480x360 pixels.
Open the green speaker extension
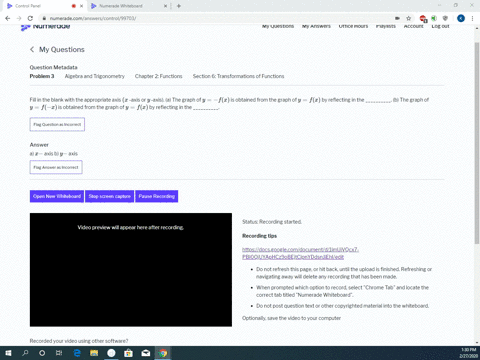click(x=434, y=18)
